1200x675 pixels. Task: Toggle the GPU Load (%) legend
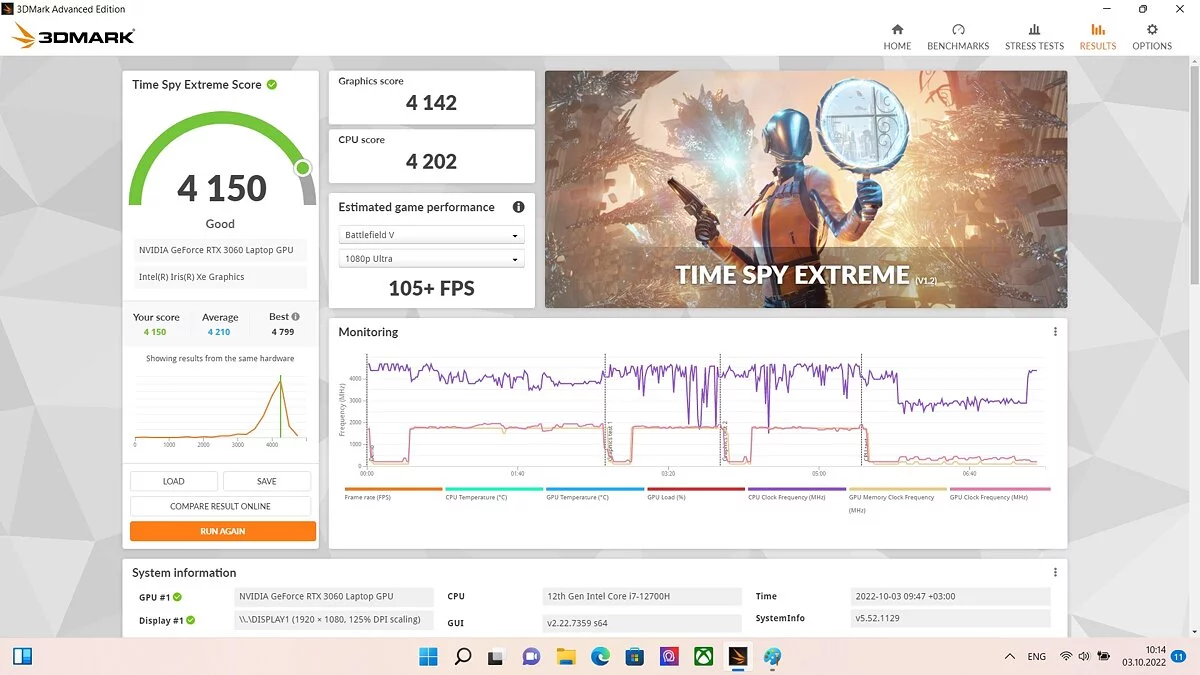696,495
